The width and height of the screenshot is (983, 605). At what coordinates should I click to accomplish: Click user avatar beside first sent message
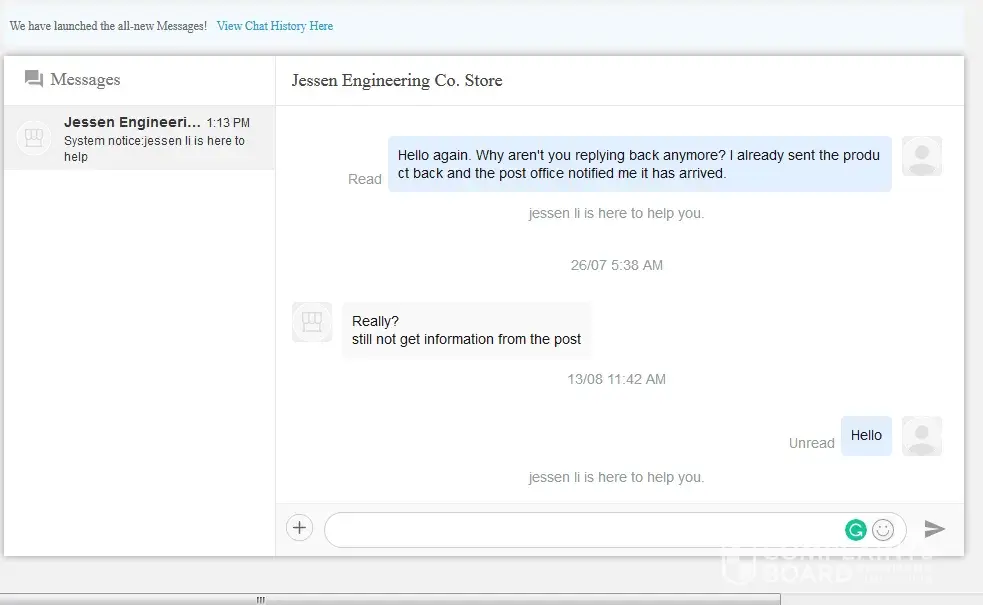(x=921, y=156)
